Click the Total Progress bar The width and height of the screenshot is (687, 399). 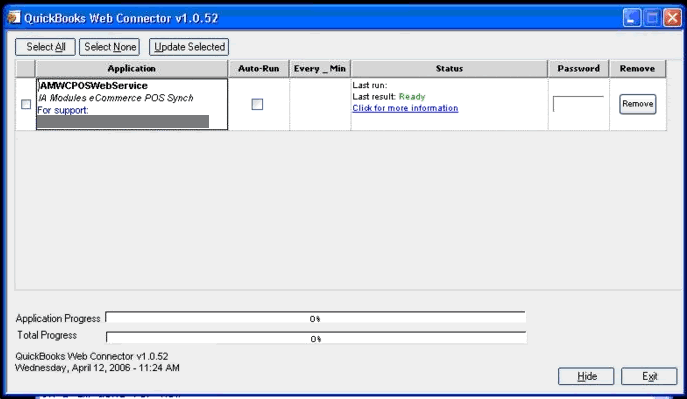[x=315, y=338]
